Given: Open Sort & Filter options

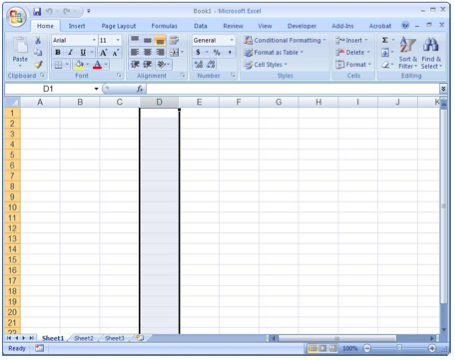Looking at the screenshot, I should tap(408, 53).
